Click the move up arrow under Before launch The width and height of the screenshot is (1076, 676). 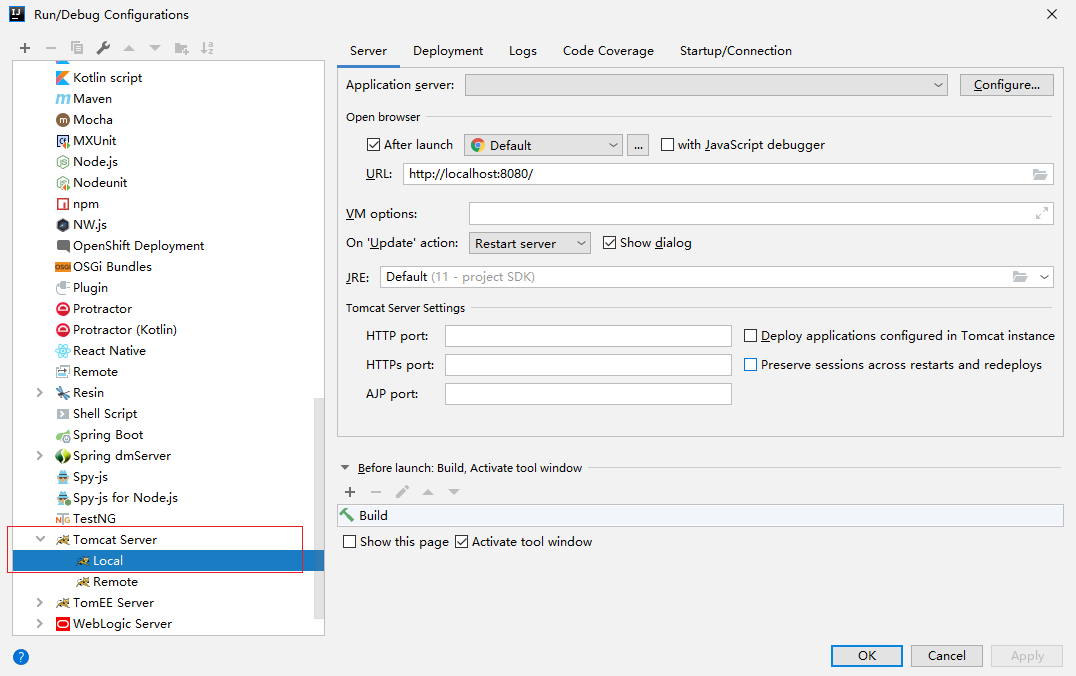pos(428,492)
